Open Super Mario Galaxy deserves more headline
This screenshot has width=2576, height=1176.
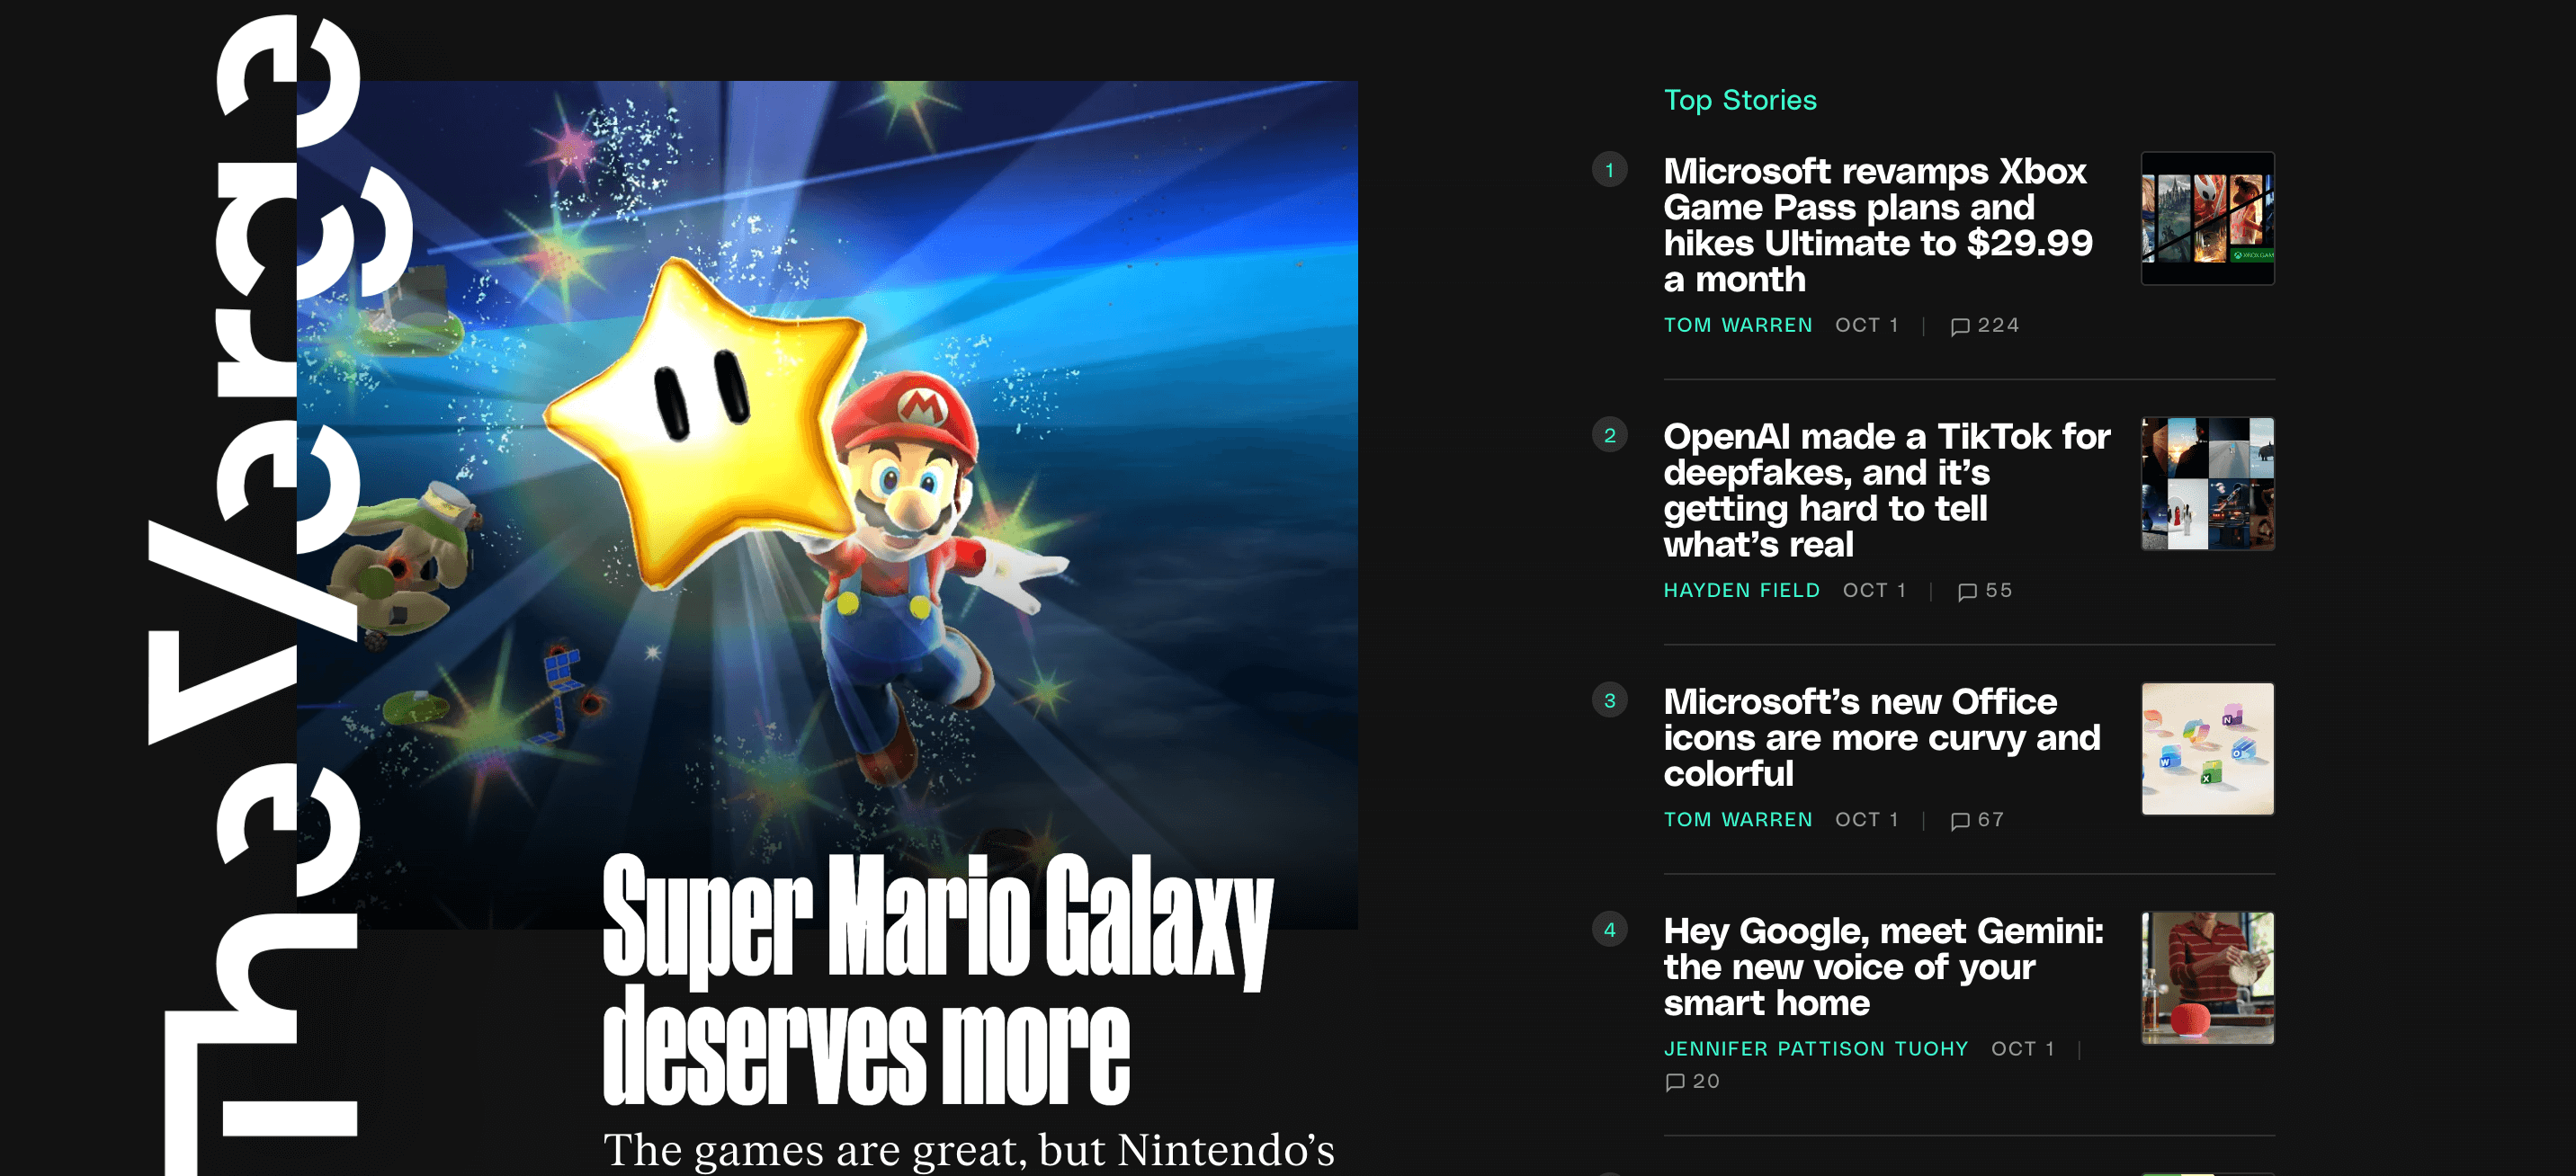(937, 980)
